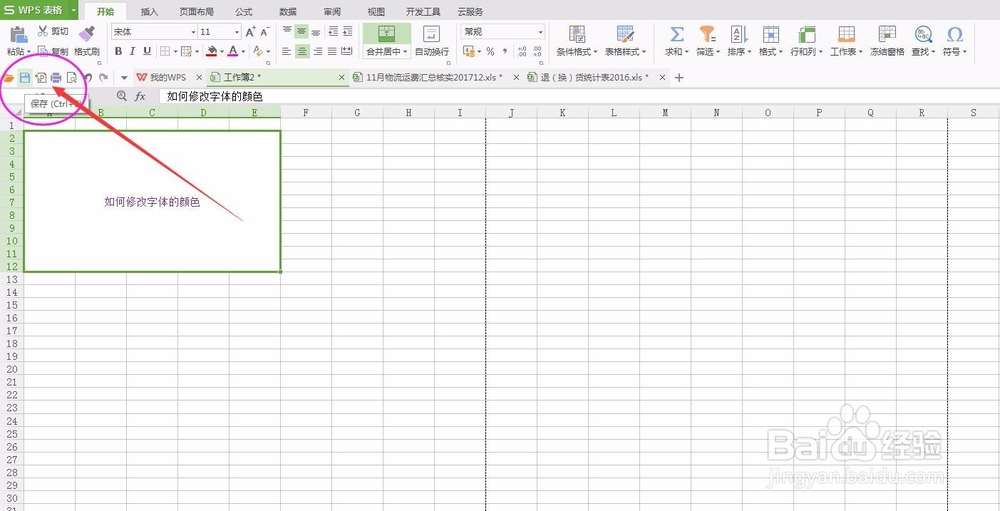Undo the last action
The height and width of the screenshot is (511, 1000).
[88, 78]
